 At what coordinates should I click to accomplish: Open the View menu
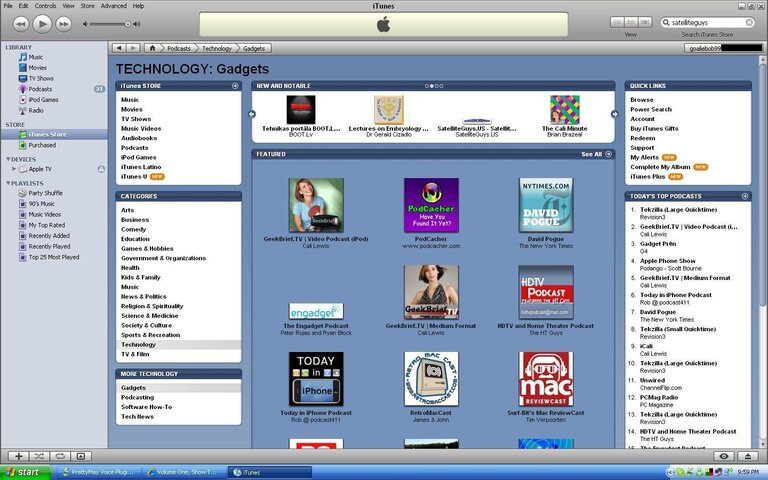(68, 6)
